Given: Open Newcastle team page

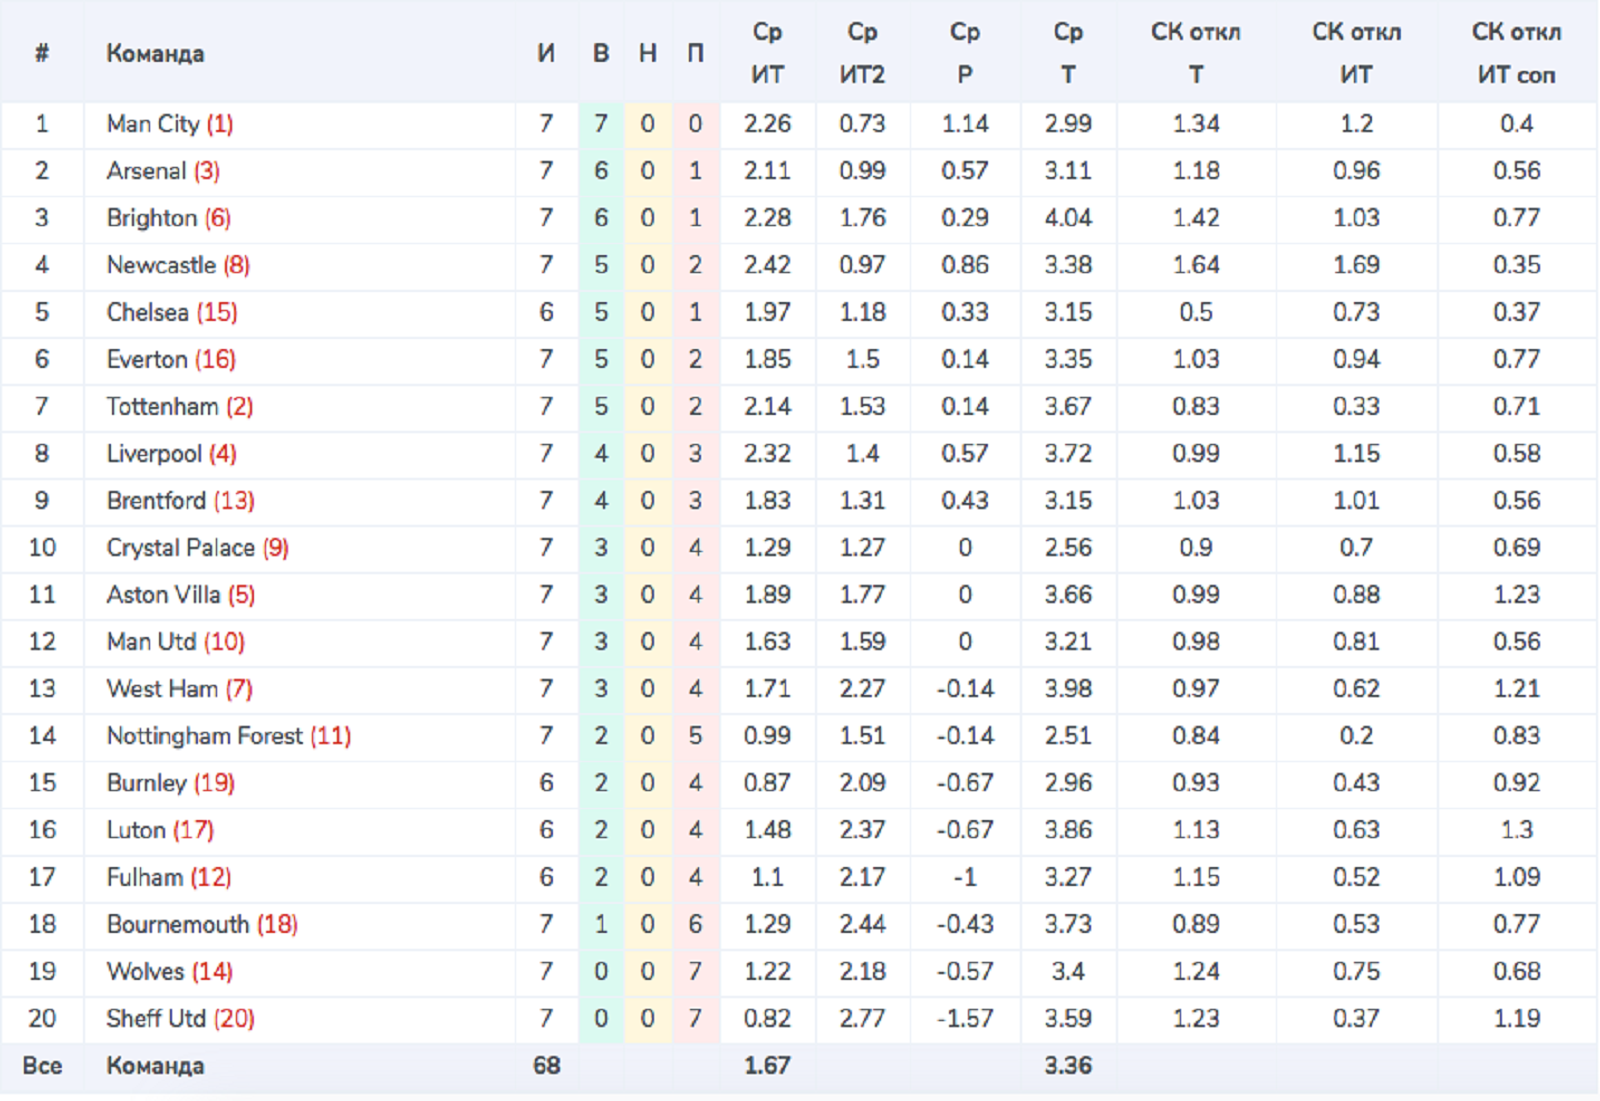Looking at the screenshot, I should pos(161,265).
